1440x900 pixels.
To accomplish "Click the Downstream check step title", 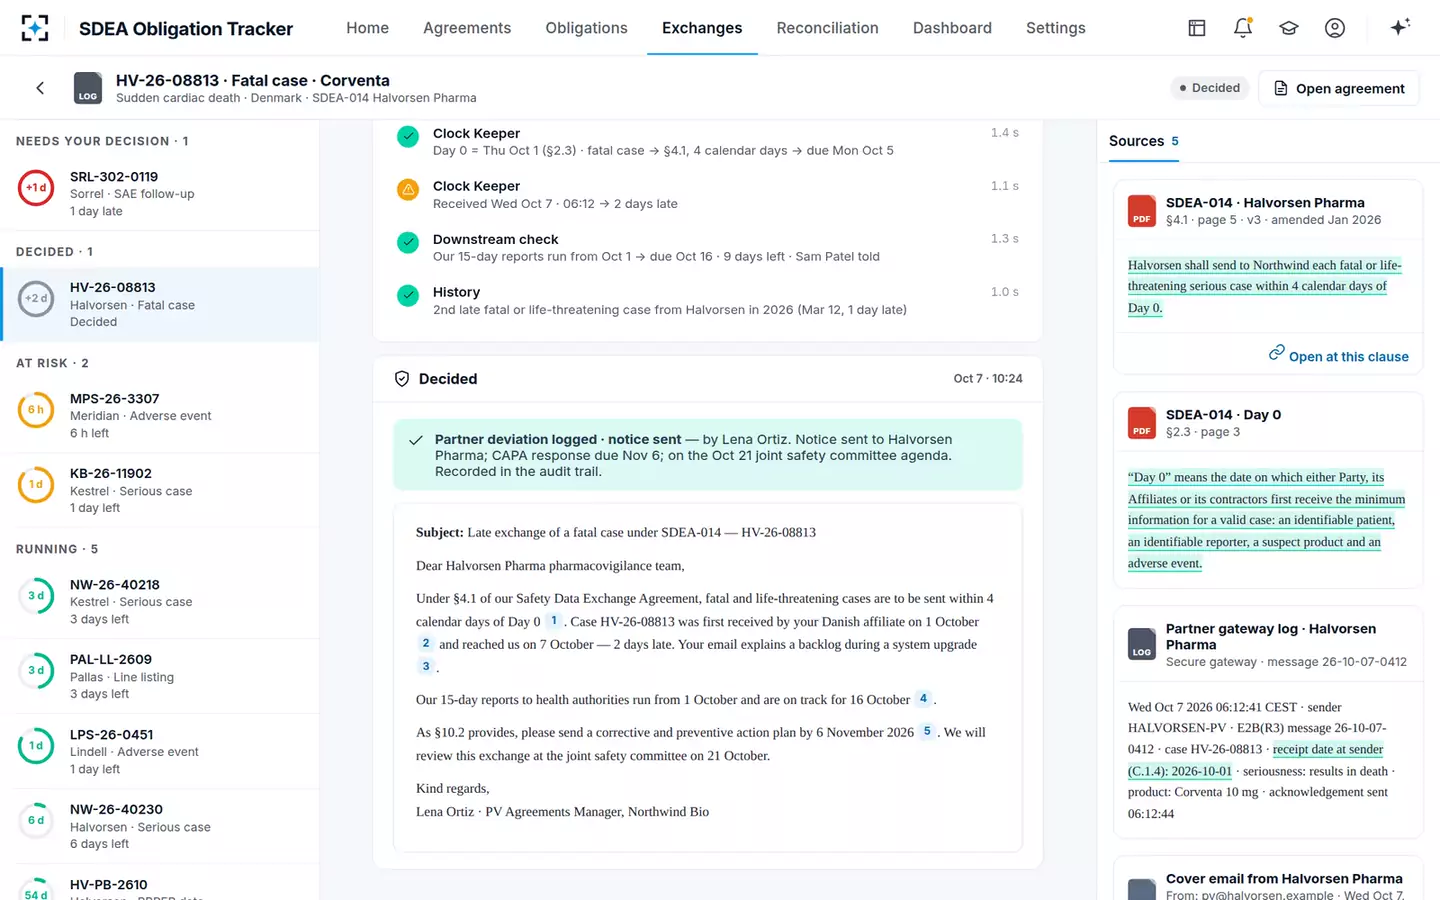I will 495,239.
